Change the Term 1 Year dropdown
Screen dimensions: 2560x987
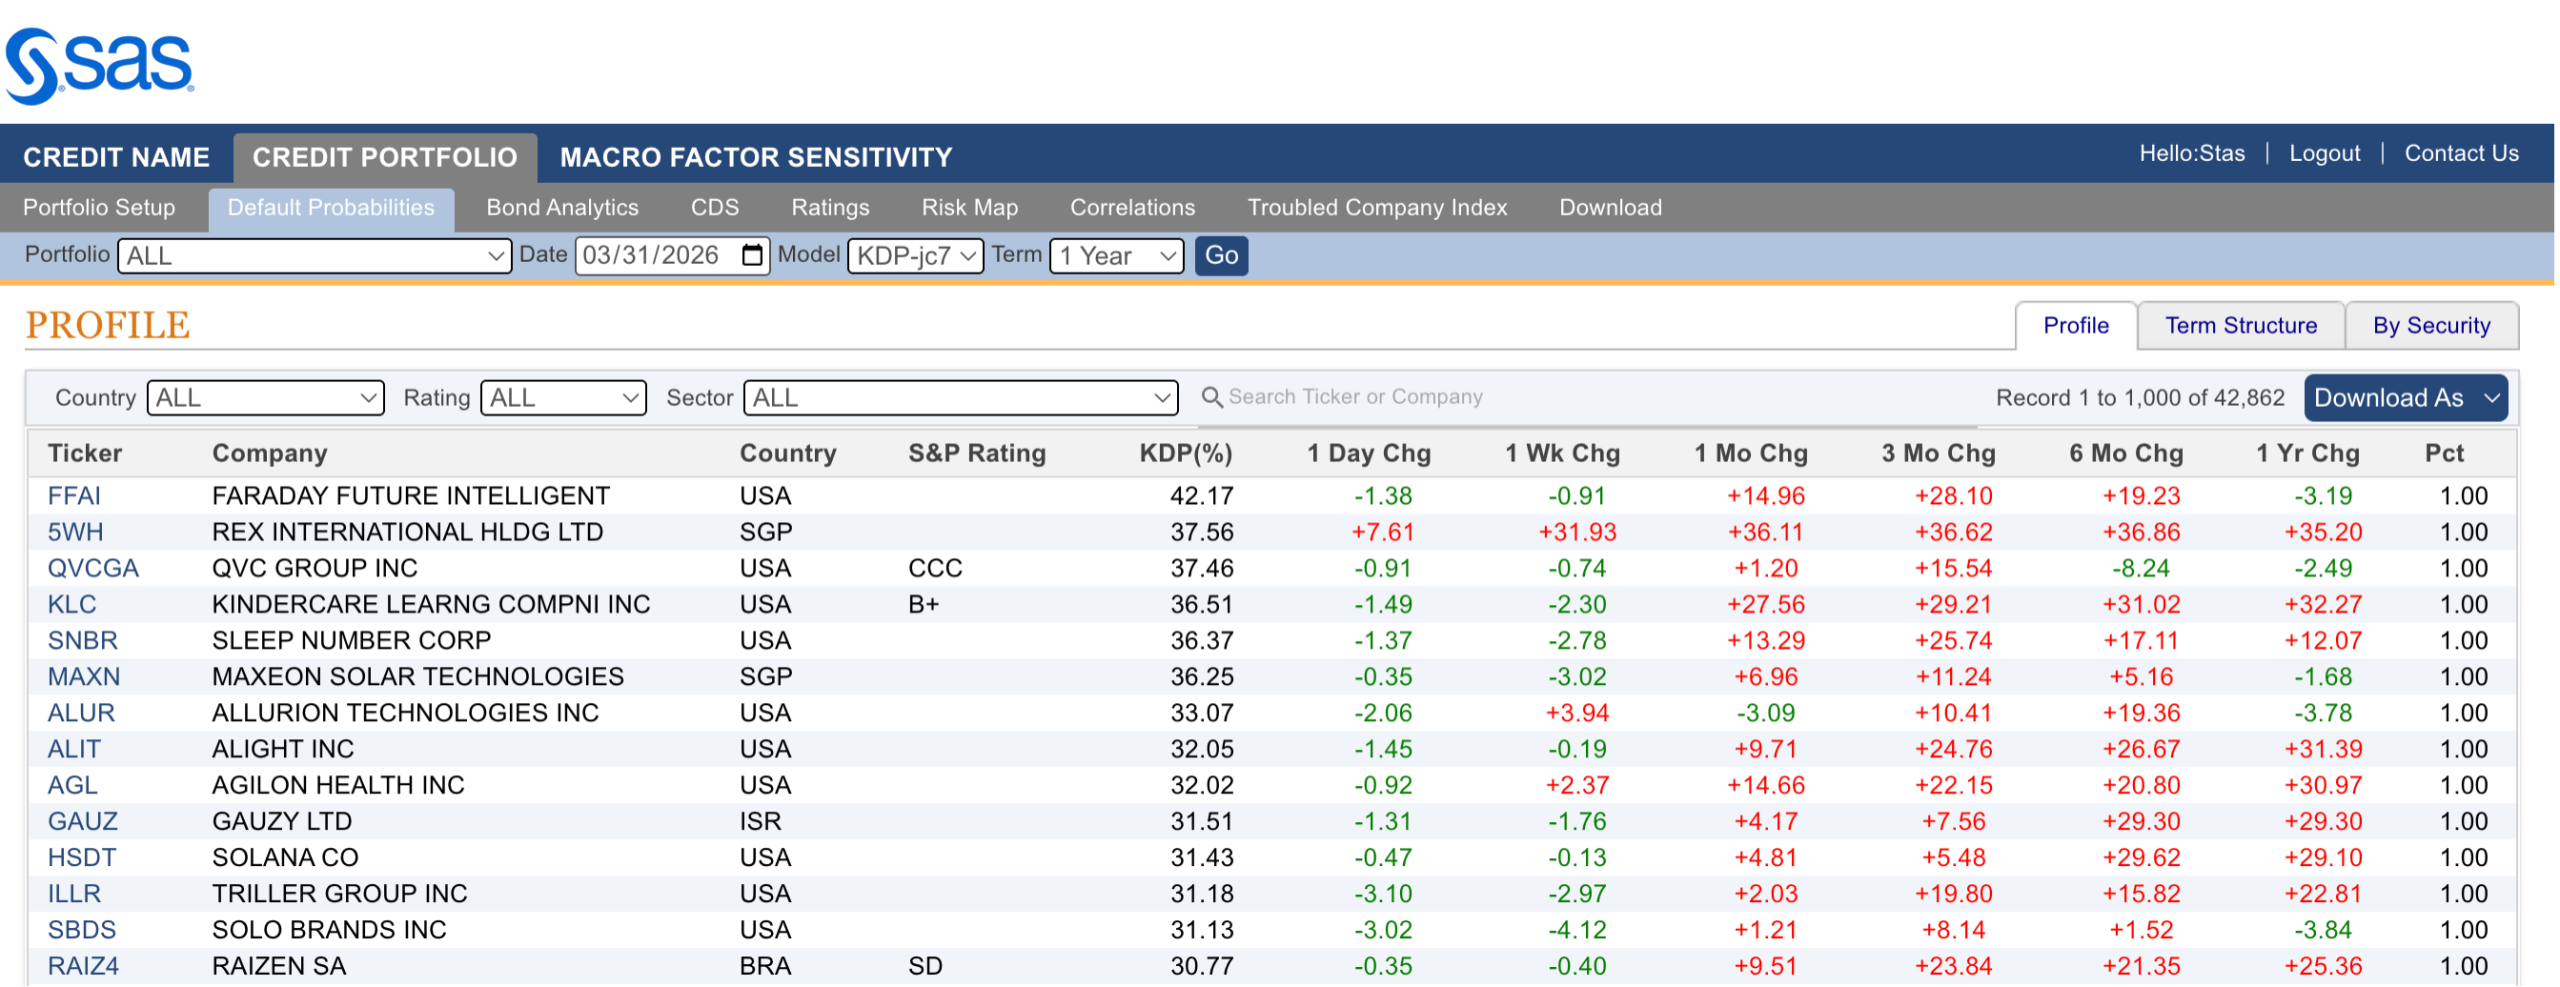coord(1115,256)
